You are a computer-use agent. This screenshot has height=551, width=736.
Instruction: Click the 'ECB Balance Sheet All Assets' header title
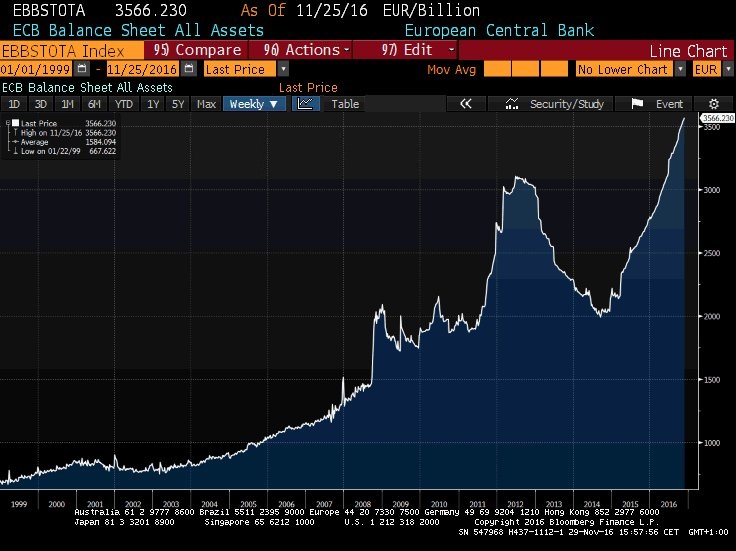pos(138,30)
